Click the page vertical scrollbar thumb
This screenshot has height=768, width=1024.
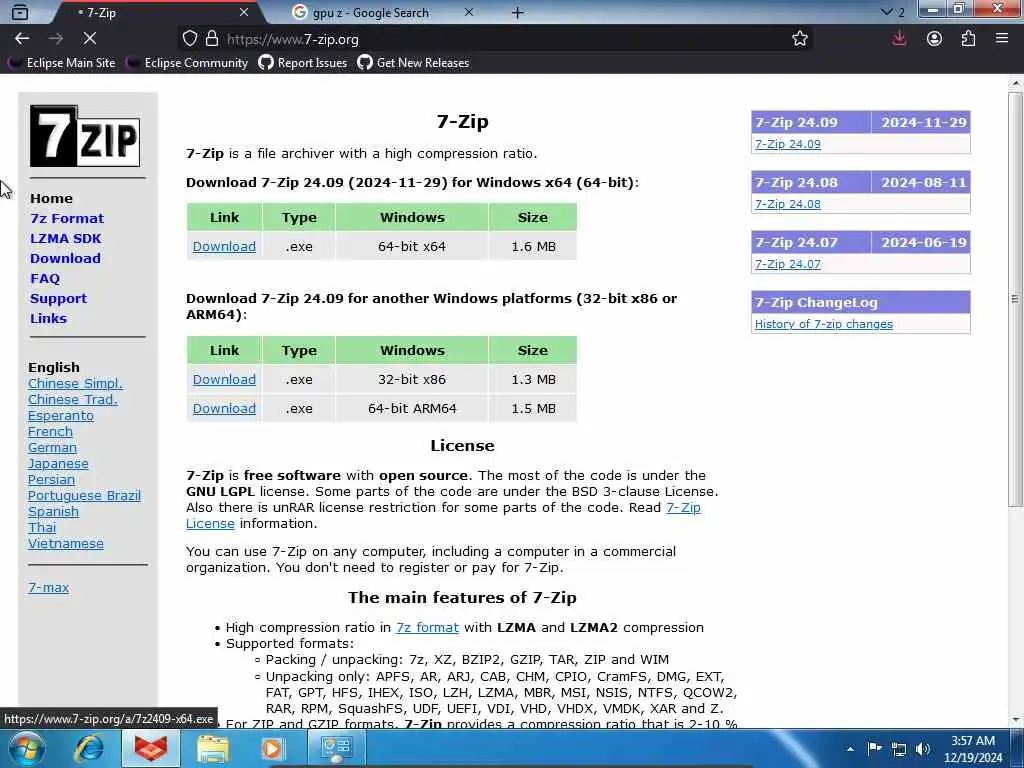1015,299
